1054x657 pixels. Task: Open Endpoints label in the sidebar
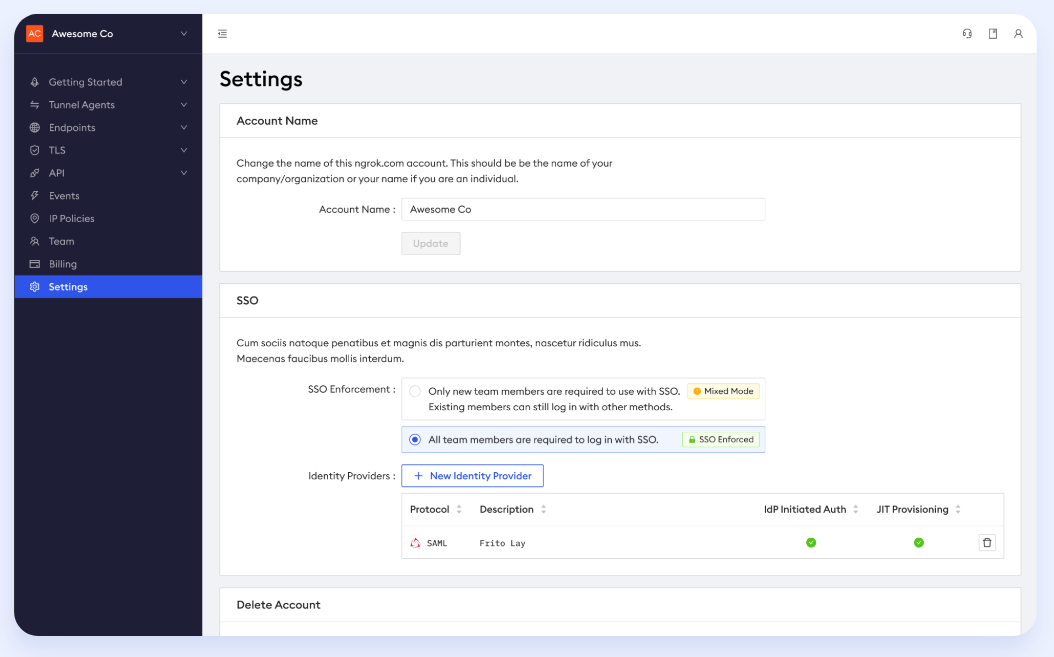pos(72,128)
